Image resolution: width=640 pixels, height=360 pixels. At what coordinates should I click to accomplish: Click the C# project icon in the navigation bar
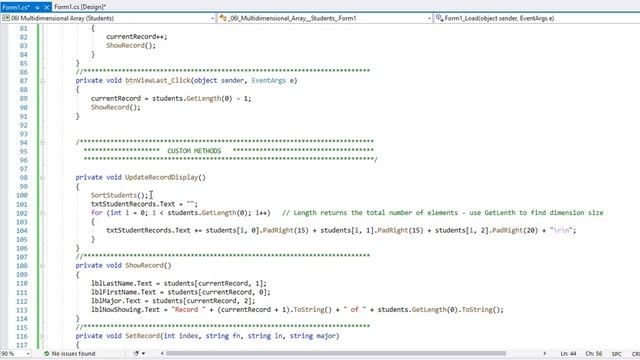(6, 18)
